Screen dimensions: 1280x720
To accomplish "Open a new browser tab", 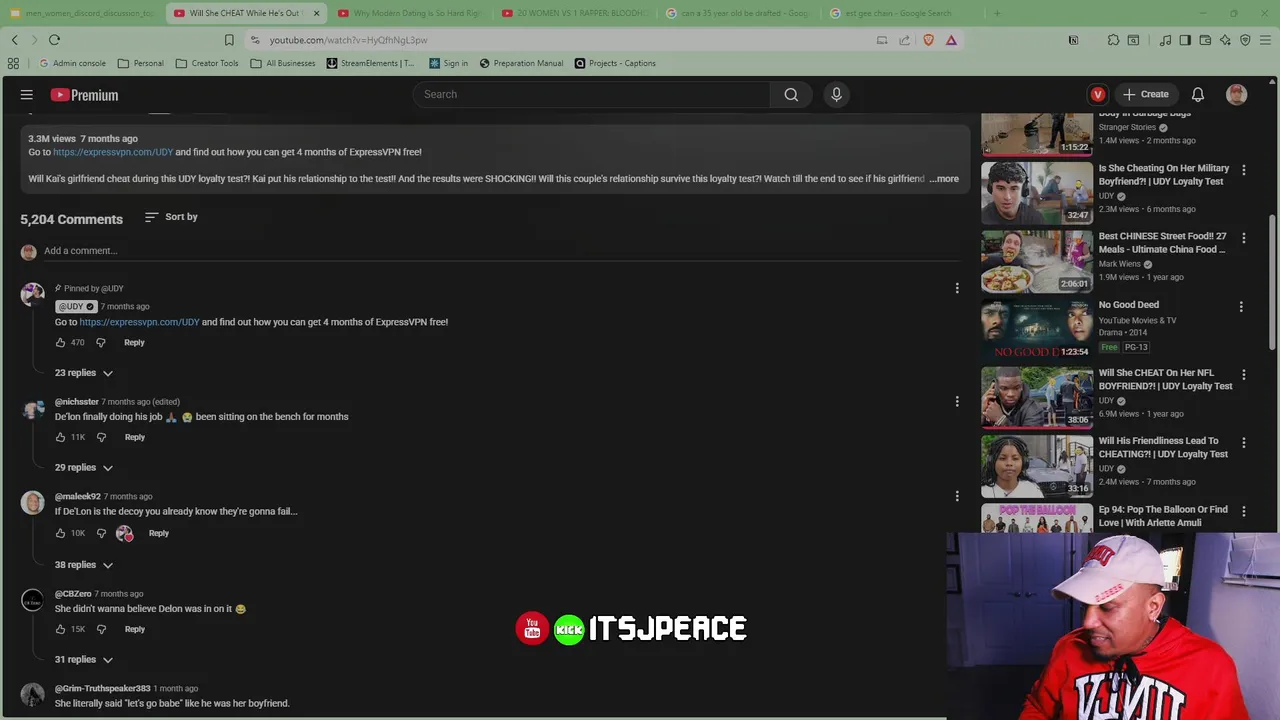I will 997,13.
